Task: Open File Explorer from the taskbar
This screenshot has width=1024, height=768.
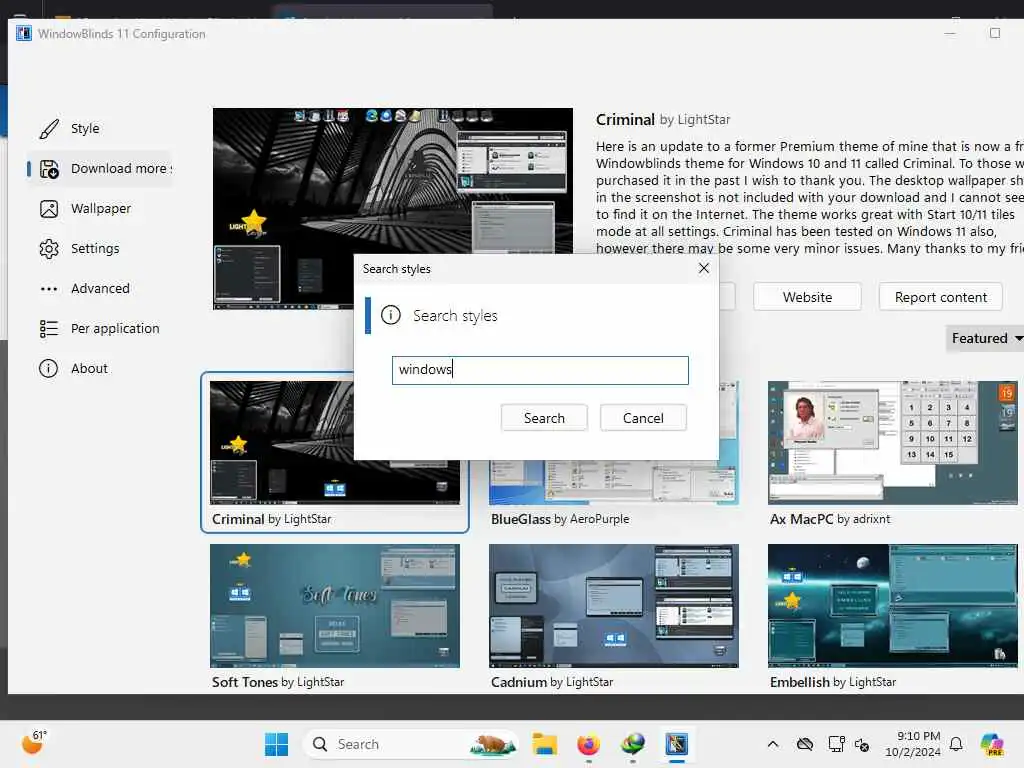Action: [544, 744]
